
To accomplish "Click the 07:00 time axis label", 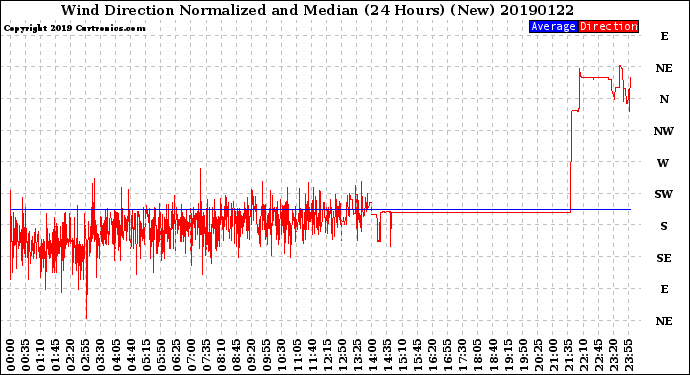I will click(x=191, y=355).
